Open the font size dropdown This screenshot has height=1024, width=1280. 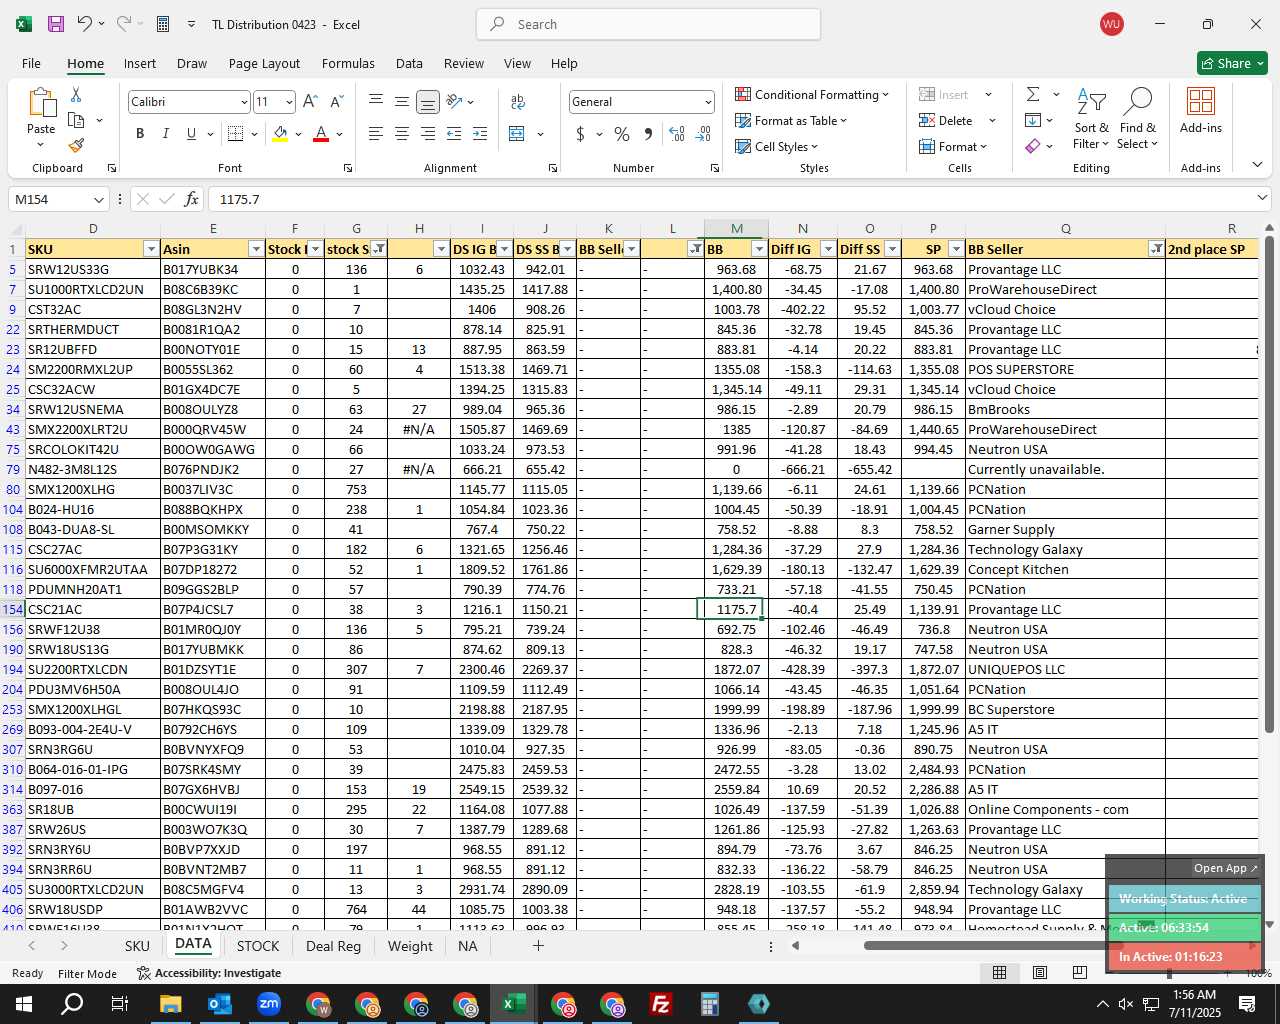(289, 102)
